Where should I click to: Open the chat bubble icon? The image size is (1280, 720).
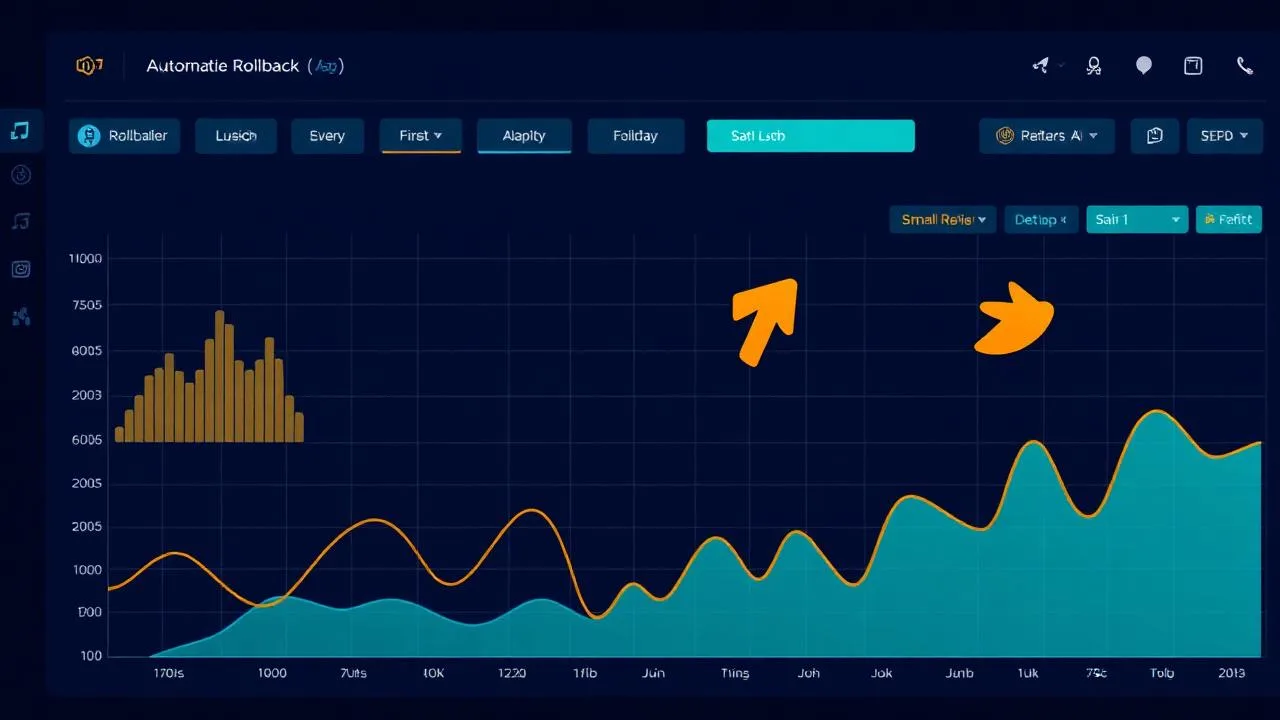1144,66
